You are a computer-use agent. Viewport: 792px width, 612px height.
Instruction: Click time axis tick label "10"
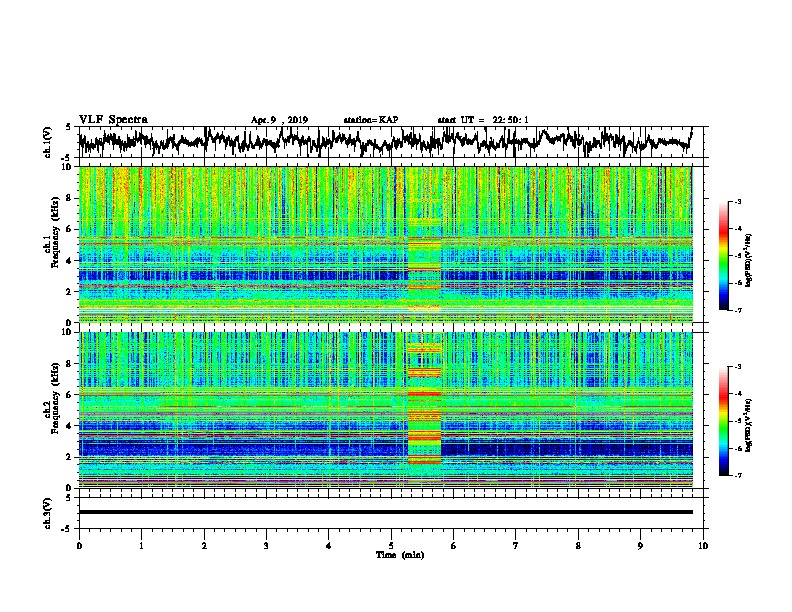pos(703,546)
